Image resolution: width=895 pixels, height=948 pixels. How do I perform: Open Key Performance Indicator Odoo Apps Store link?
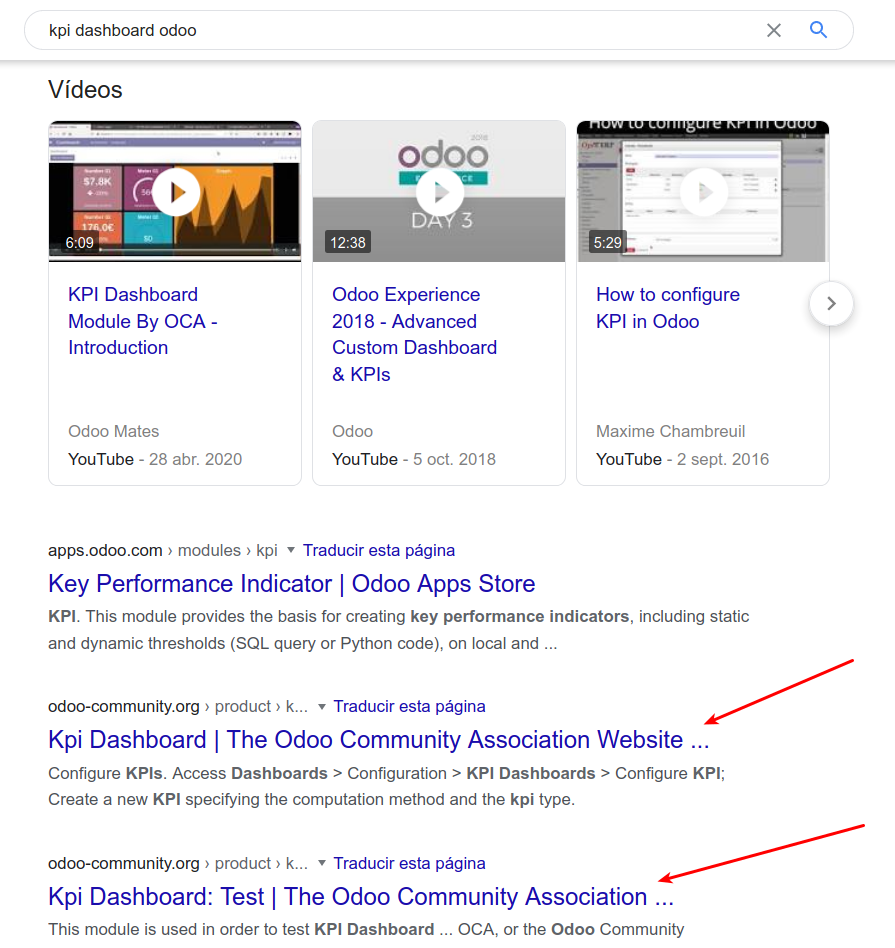pyautogui.click(x=291, y=584)
